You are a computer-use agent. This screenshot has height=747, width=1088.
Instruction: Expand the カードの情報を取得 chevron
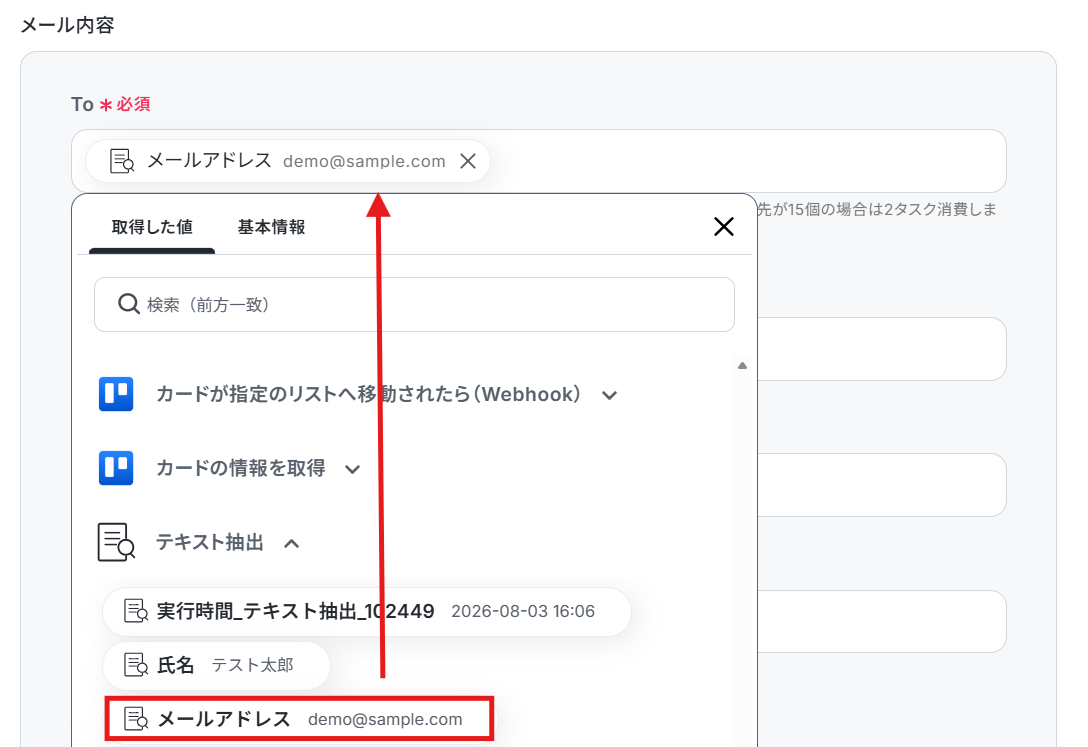point(352,470)
